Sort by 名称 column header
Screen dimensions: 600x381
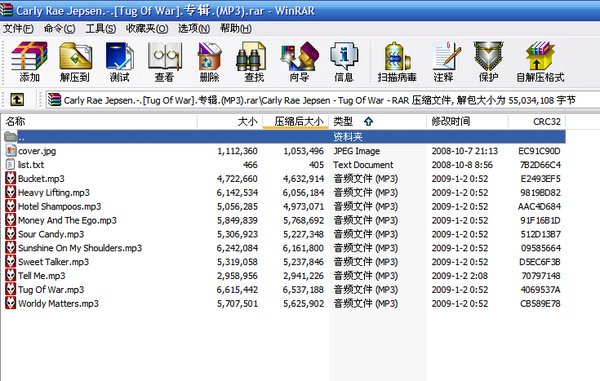pos(99,122)
